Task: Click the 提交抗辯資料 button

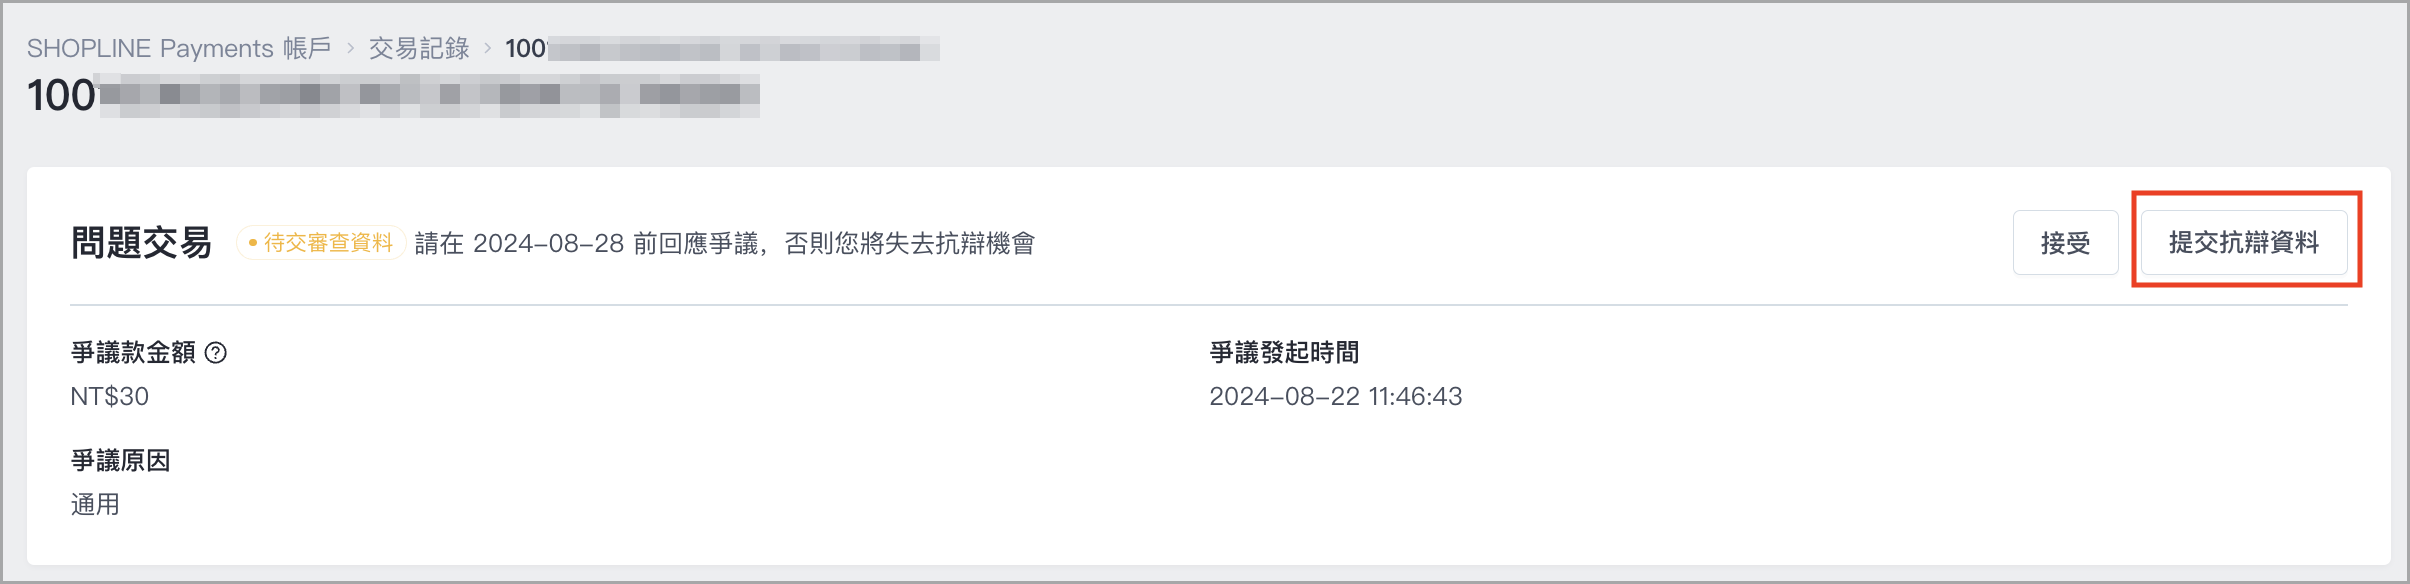Action: click(x=2244, y=242)
